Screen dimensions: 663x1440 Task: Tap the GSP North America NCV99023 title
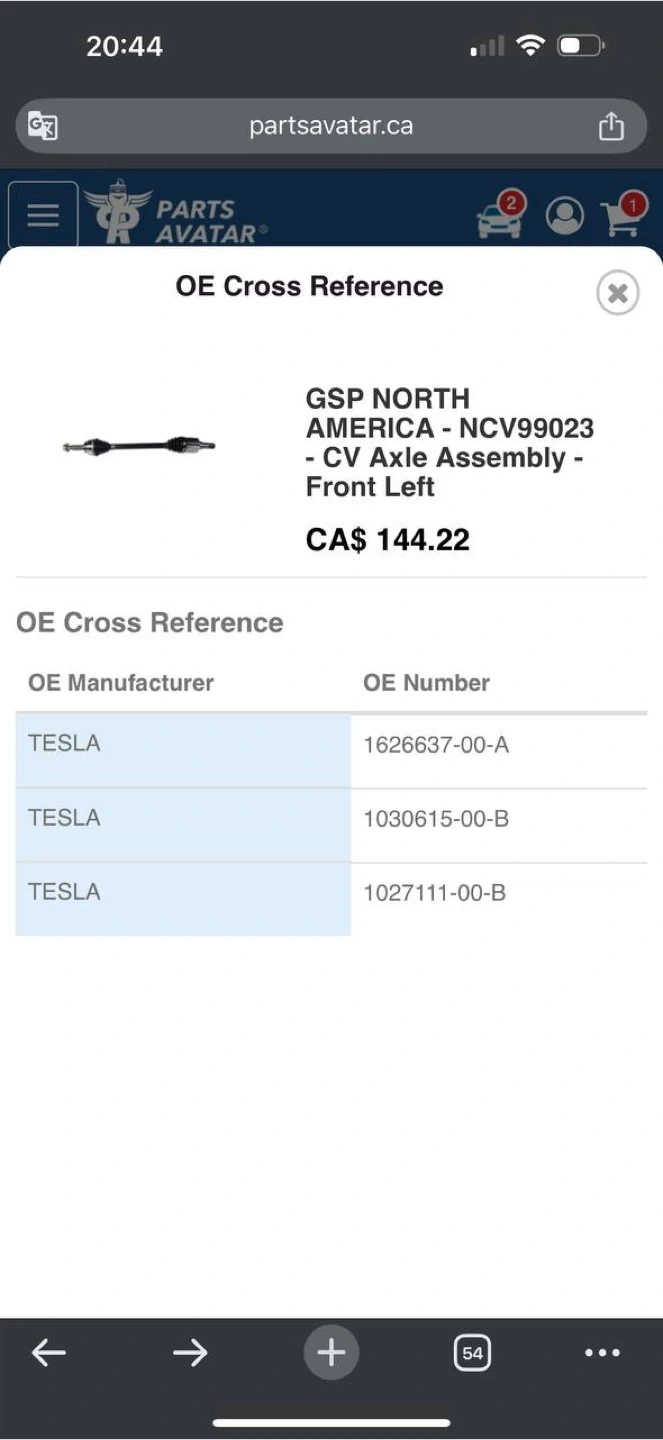pyautogui.click(x=450, y=443)
